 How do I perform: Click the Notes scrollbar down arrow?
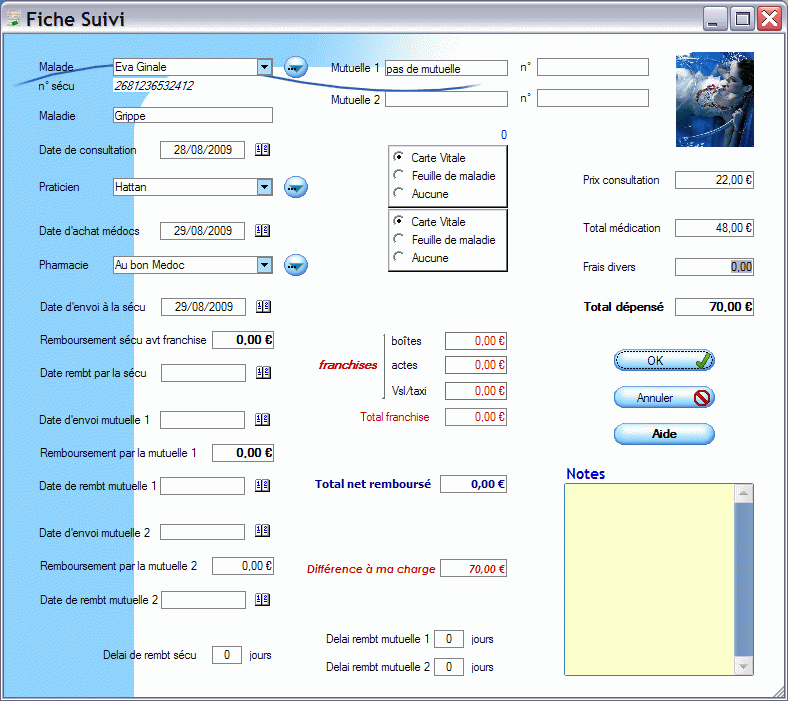tap(743, 666)
